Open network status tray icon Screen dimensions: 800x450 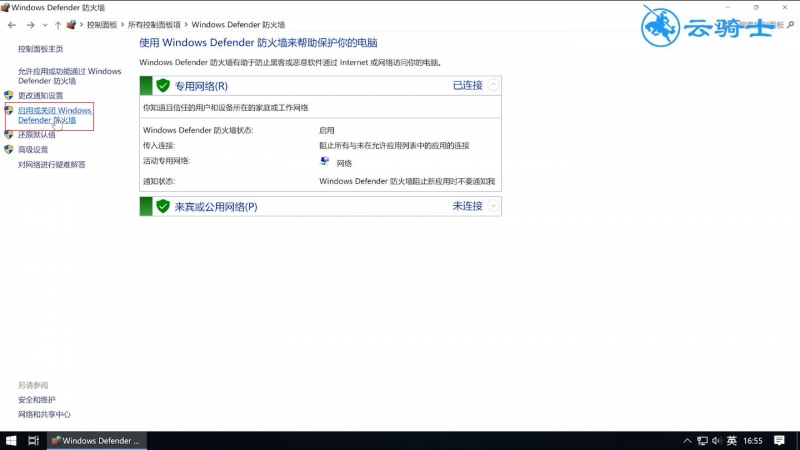[x=703, y=441]
